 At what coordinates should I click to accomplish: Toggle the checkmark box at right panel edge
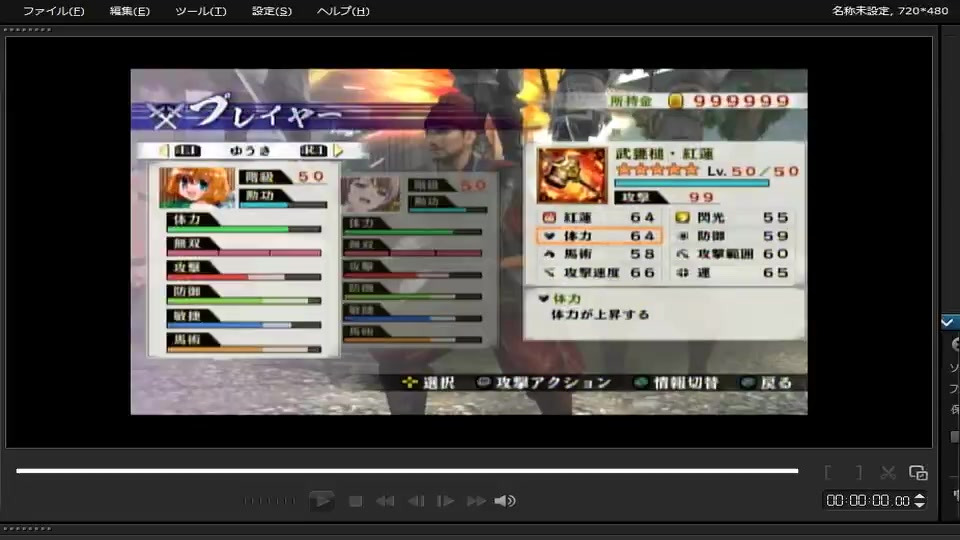point(948,322)
